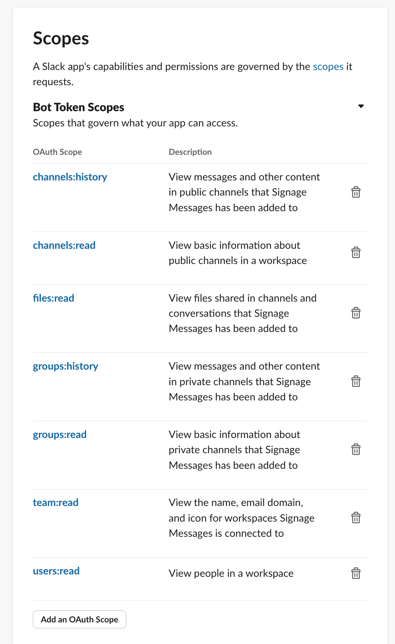Click trash icon for files:read scope

pyautogui.click(x=356, y=313)
